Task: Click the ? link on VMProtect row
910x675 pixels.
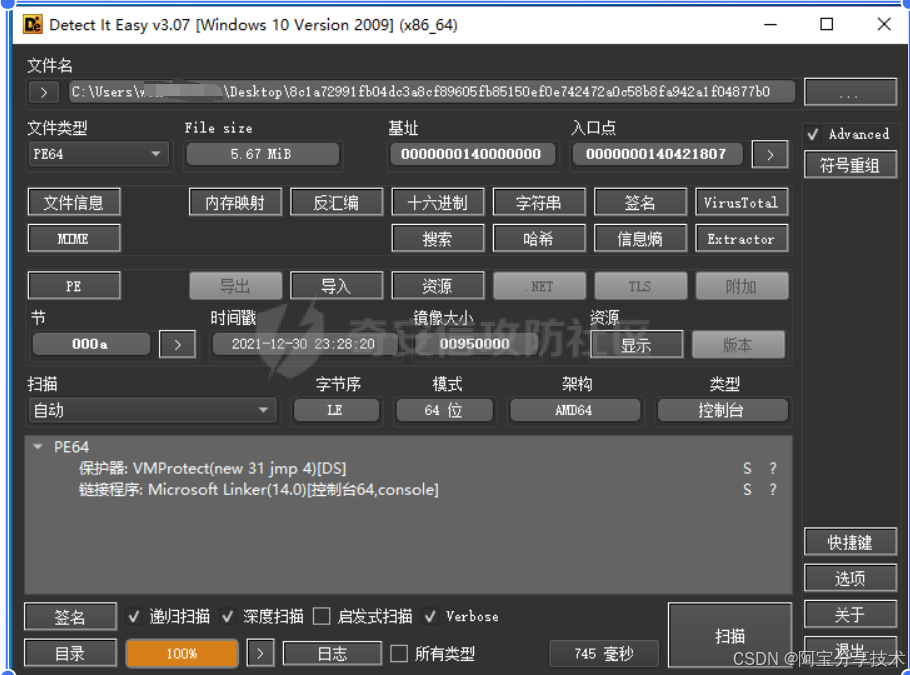Action: click(x=772, y=468)
